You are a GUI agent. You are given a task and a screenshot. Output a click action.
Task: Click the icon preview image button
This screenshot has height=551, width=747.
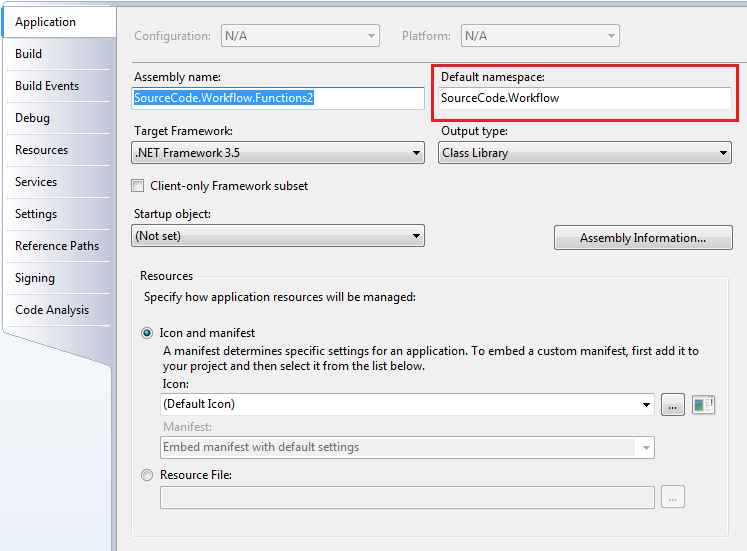[703, 405]
